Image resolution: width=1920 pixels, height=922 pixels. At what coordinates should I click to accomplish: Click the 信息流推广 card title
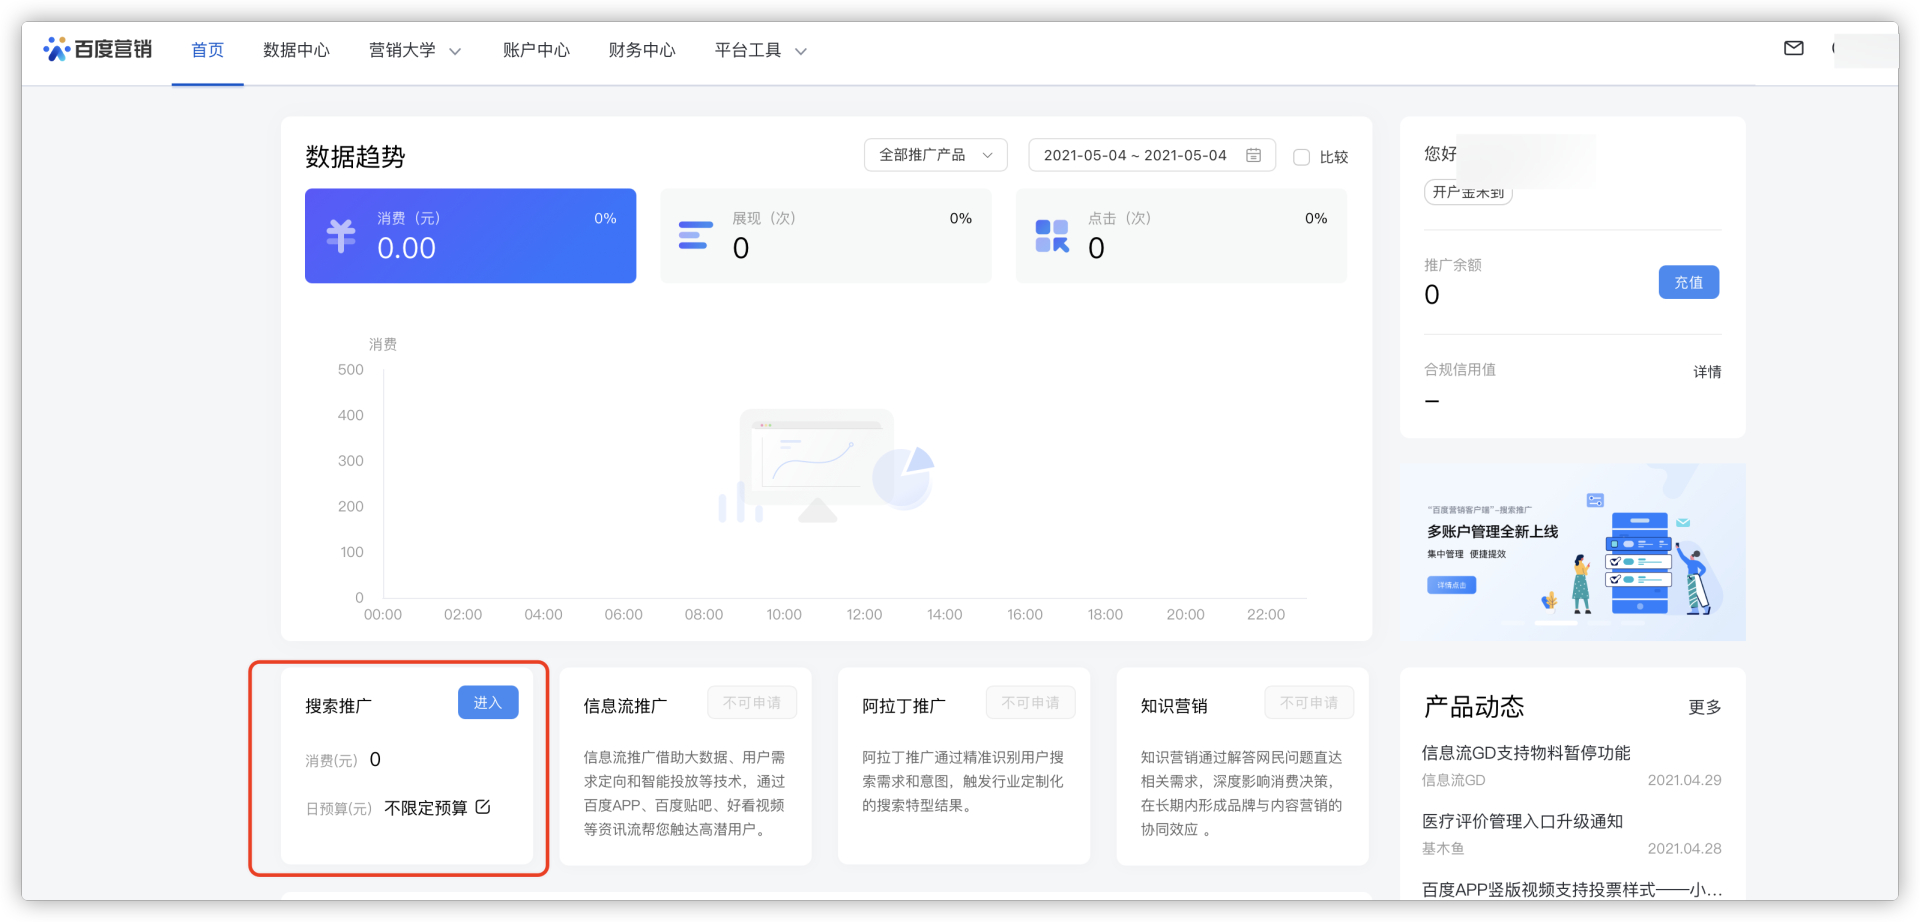(625, 706)
